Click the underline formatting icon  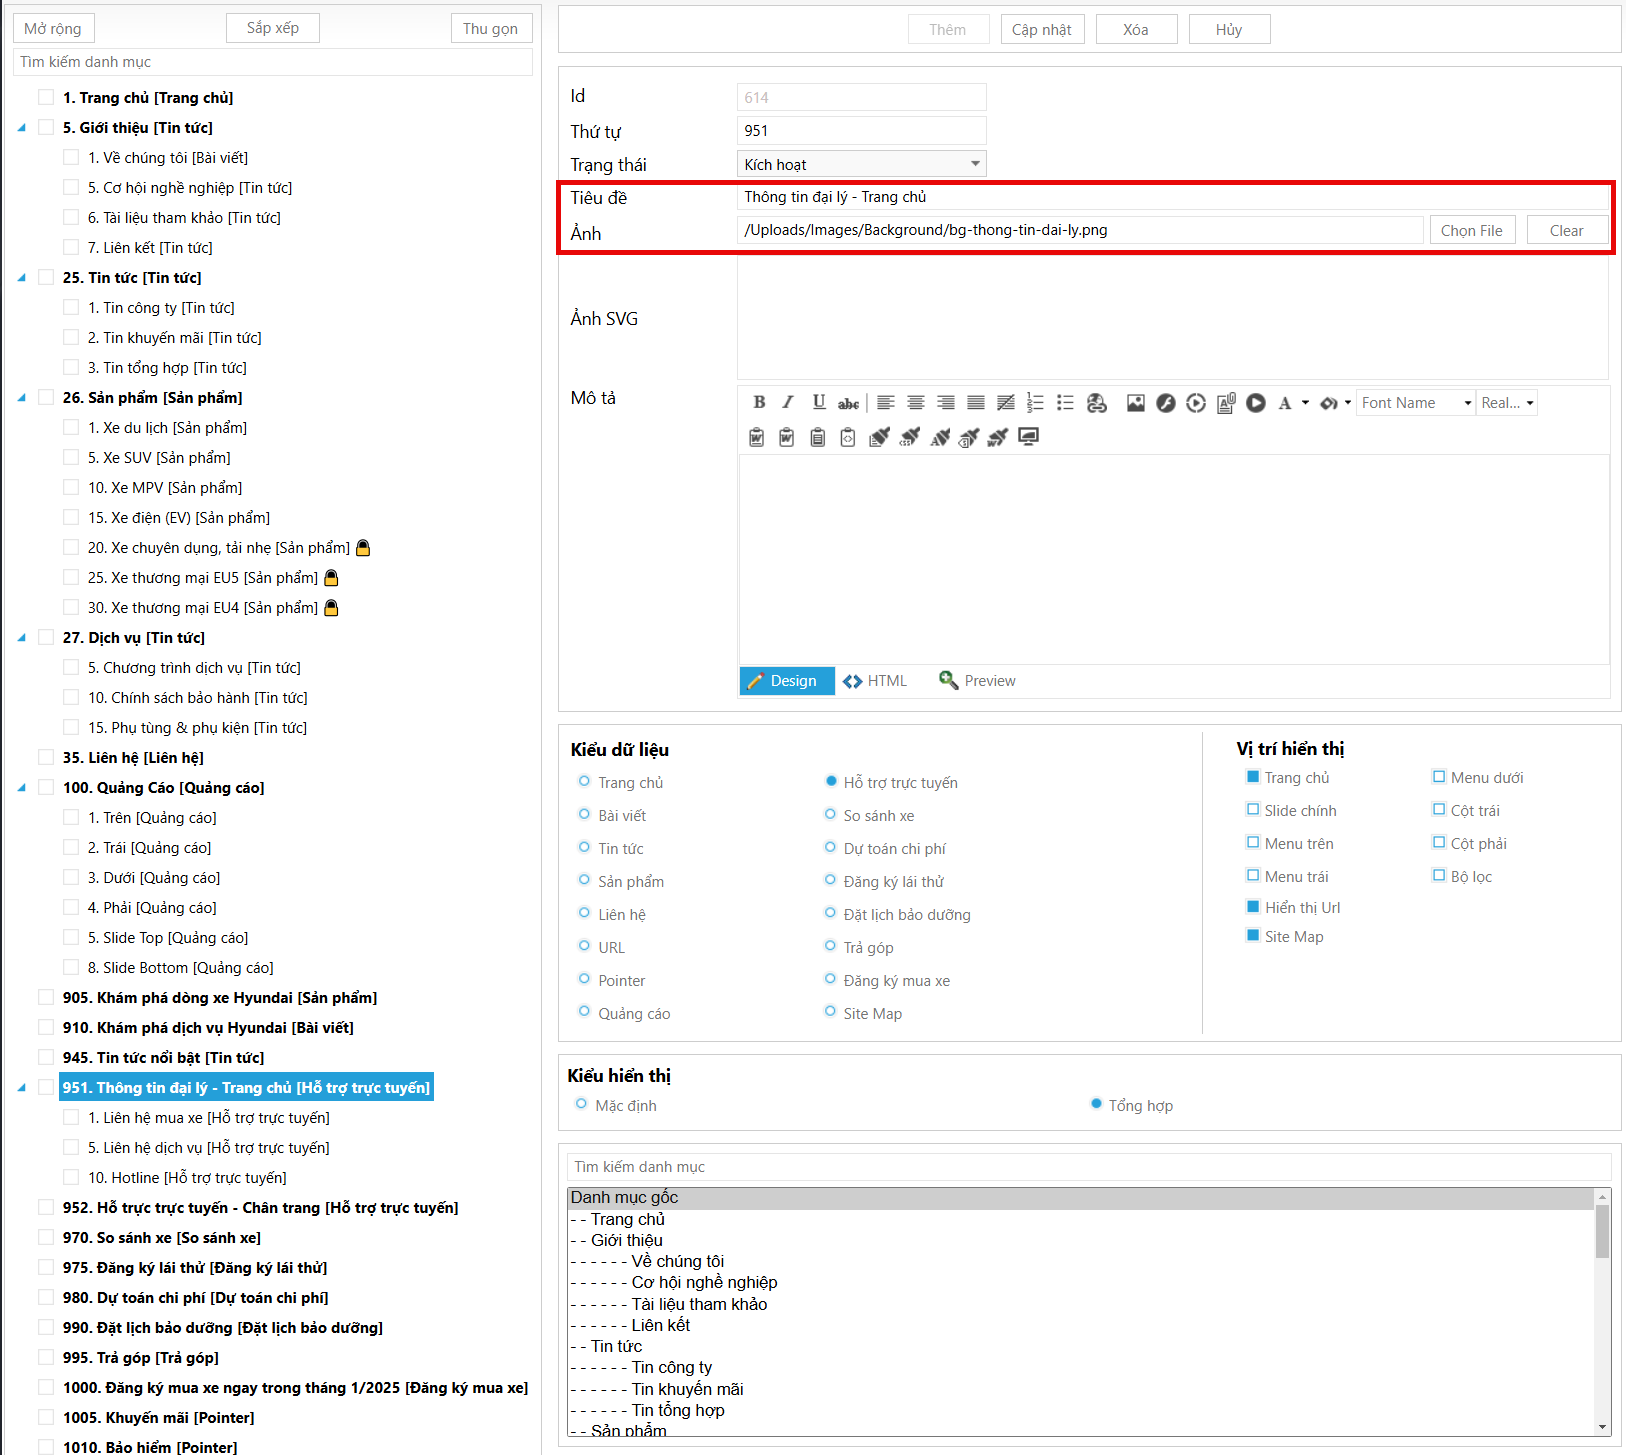point(818,402)
